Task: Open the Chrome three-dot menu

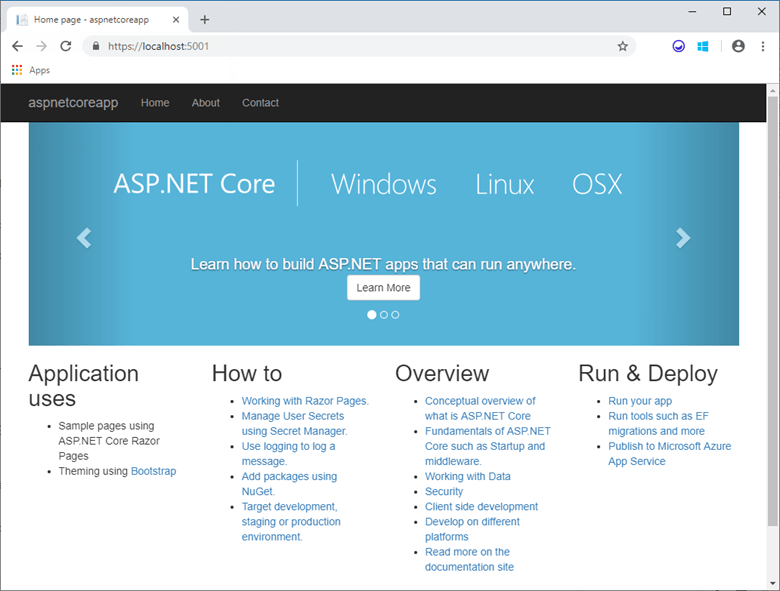Action: click(x=762, y=46)
